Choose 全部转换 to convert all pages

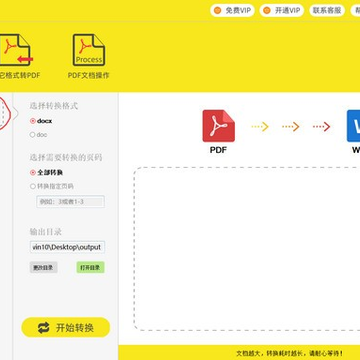(x=46, y=172)
